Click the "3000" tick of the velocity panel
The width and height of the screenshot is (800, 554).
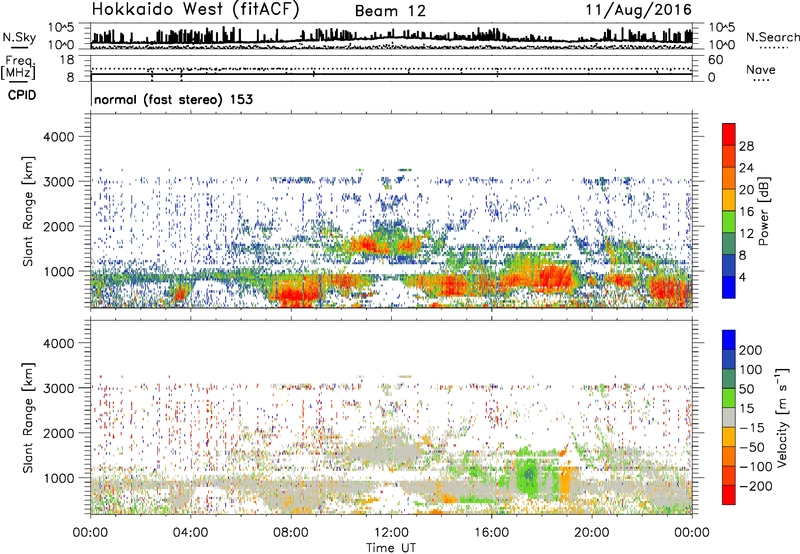pyautogui.click(x=58, y=388)
